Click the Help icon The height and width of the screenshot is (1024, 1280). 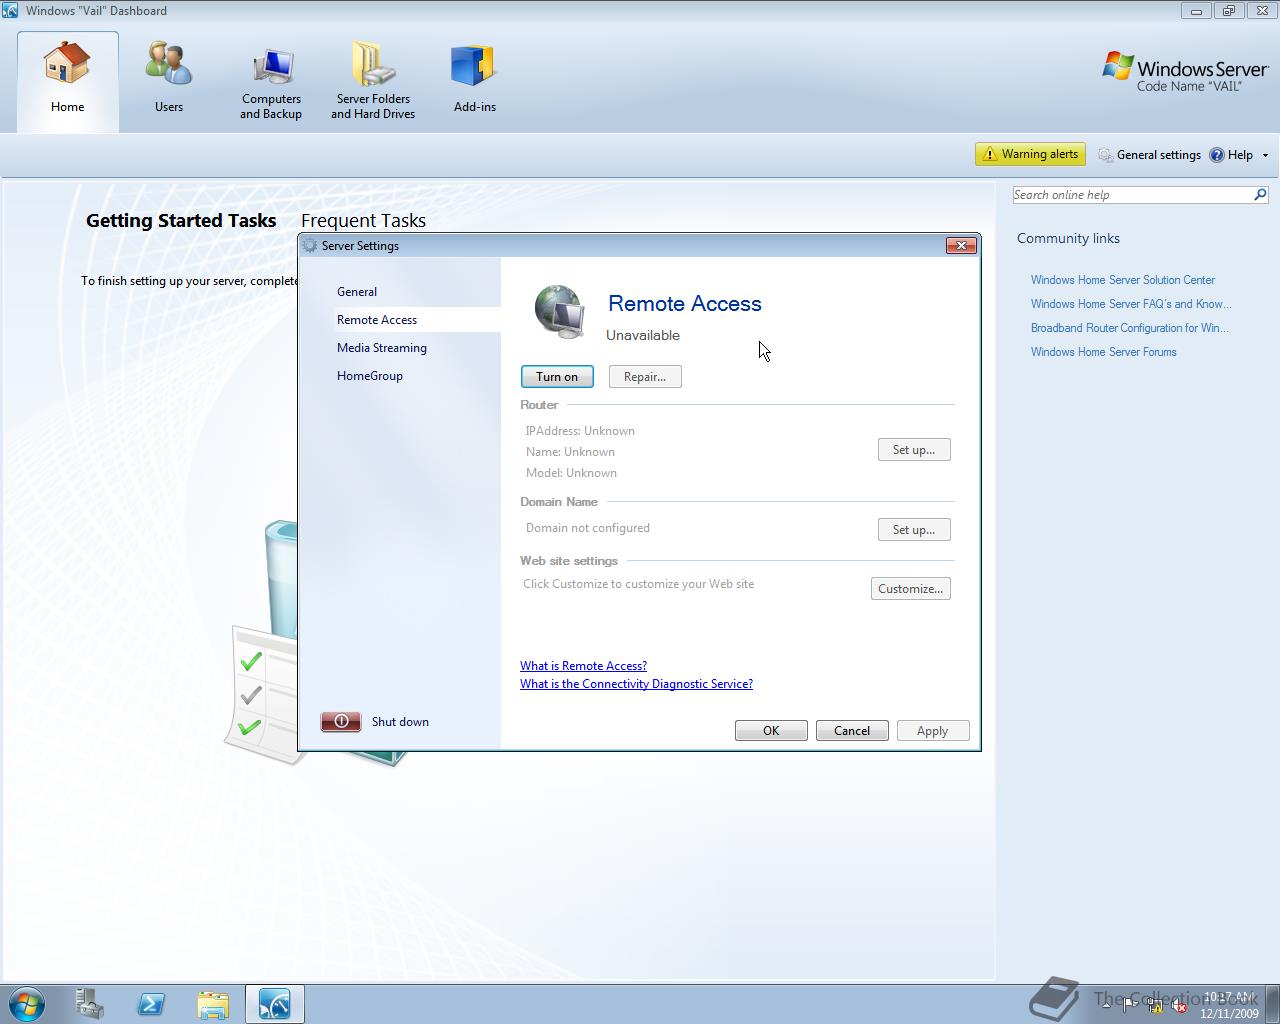coord(1217,155)
